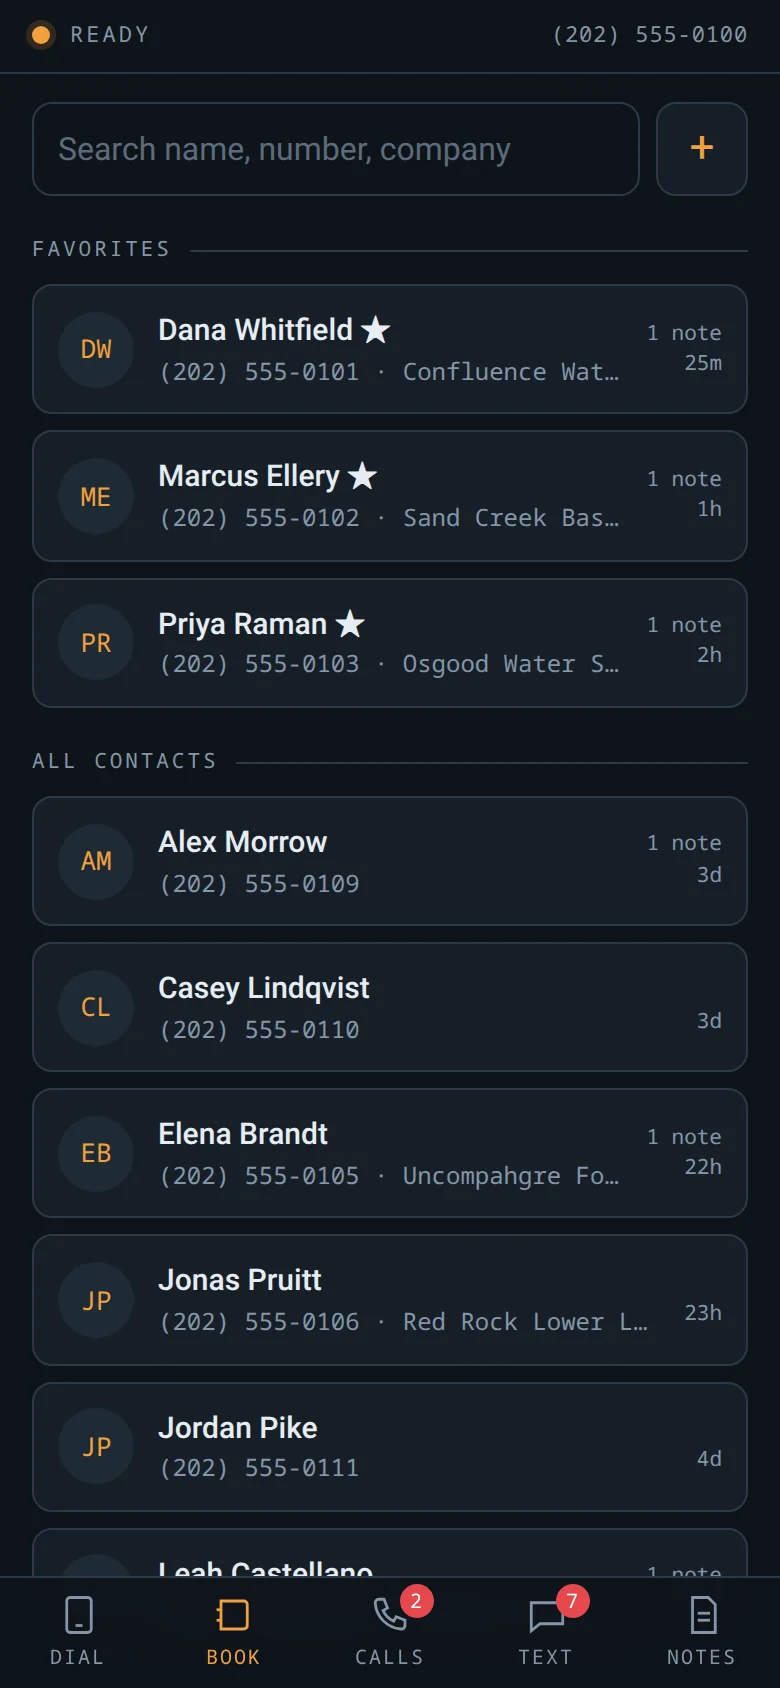Open Jordan Pike contact entry
Viewport: 780px width, 1688px height.
point(390,1447)
